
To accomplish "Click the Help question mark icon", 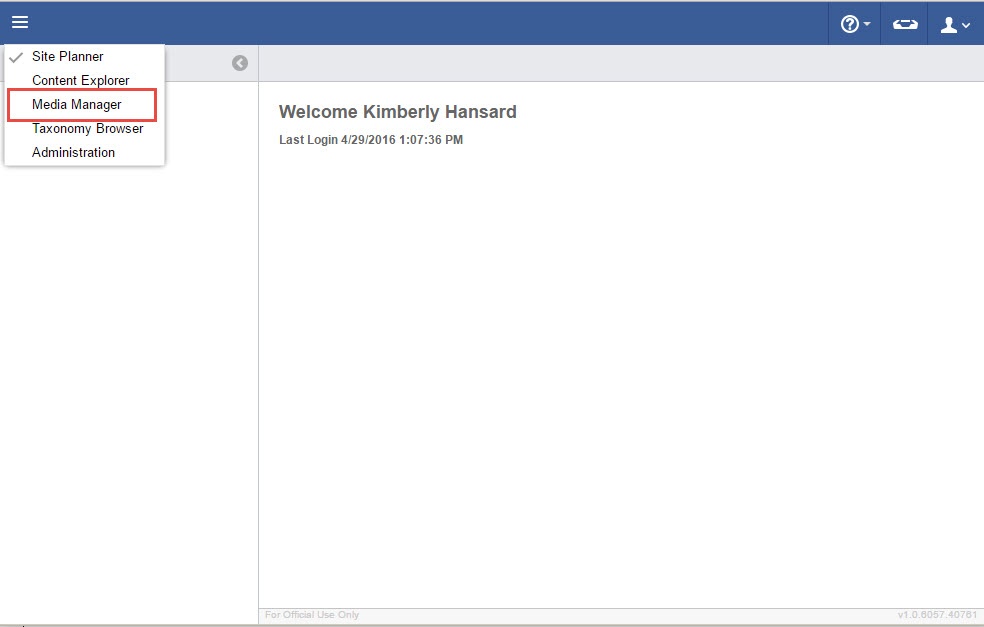I will coord(849,24).
